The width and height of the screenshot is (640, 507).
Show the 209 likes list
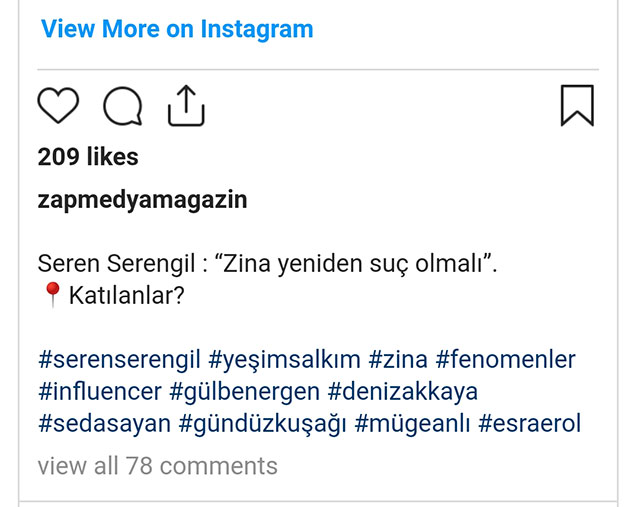coord(88,157)
